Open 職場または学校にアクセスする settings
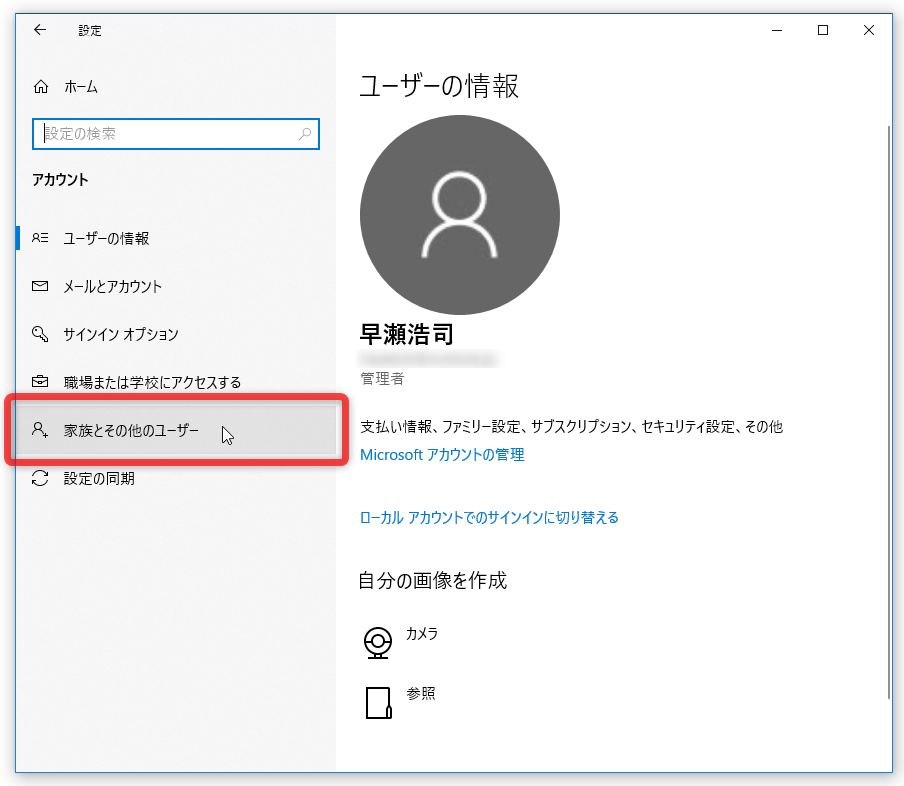 coord(176,382)
